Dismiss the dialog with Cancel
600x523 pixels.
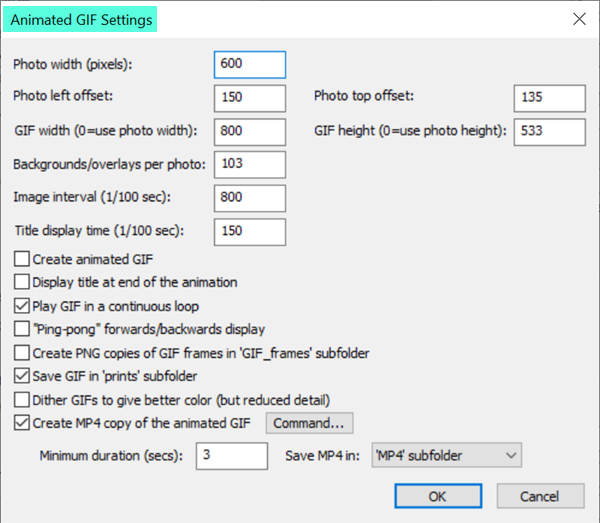click(540, 496)
